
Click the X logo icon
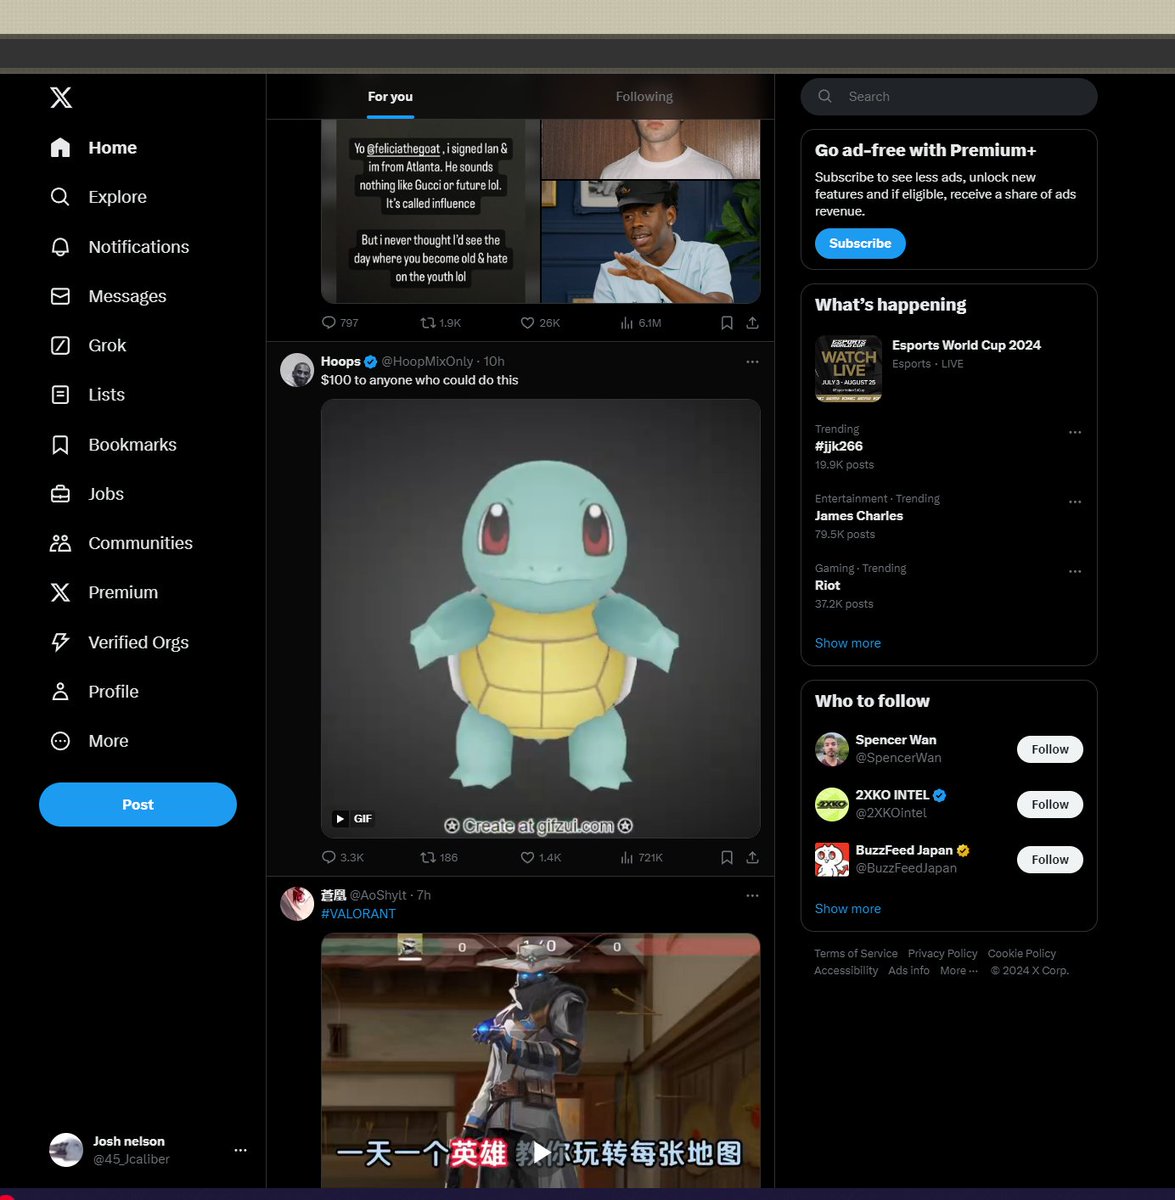coord(61,97)
